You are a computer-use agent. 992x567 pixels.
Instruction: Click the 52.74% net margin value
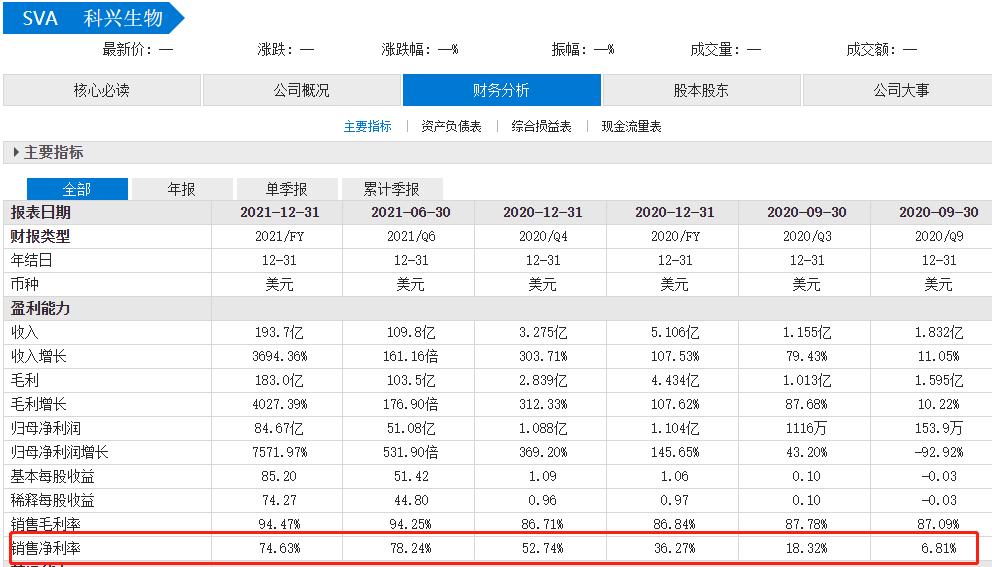tap(543, 548)
